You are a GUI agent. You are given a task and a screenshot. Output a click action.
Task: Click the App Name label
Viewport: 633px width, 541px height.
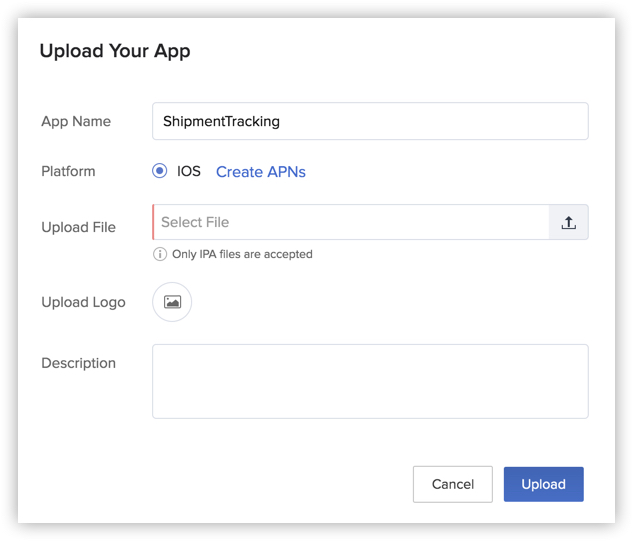point(76,121)
